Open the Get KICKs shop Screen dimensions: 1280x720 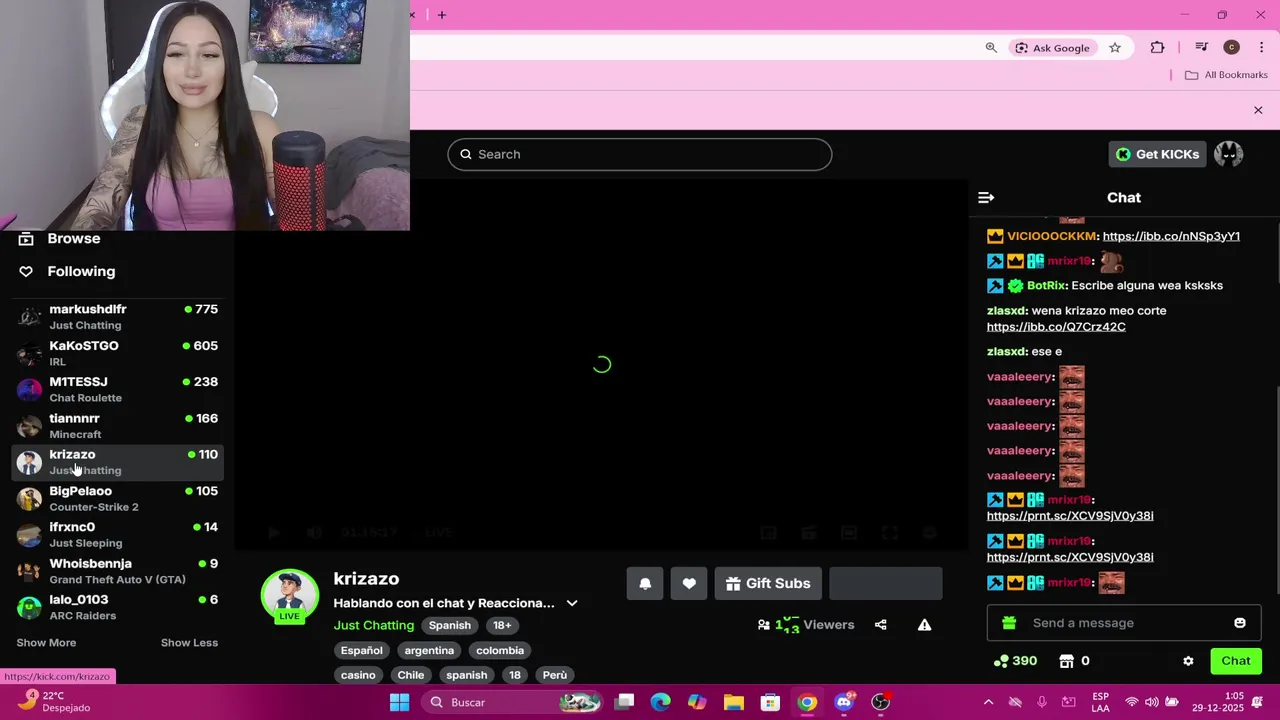click(1158, 154)
